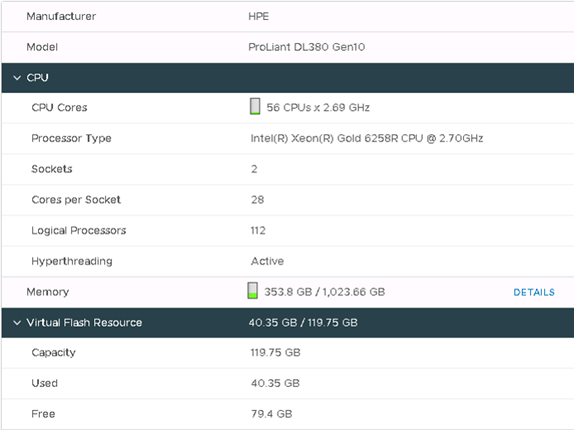
Task: Click the Manufacturer row label
Action: click(61, 16)
